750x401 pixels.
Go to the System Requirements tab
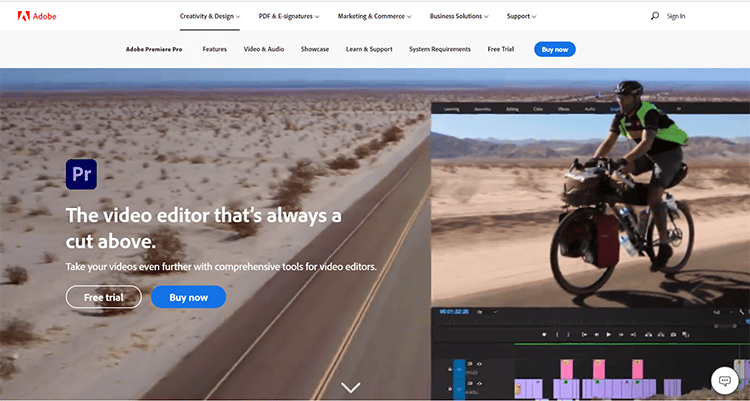point(440,49)
